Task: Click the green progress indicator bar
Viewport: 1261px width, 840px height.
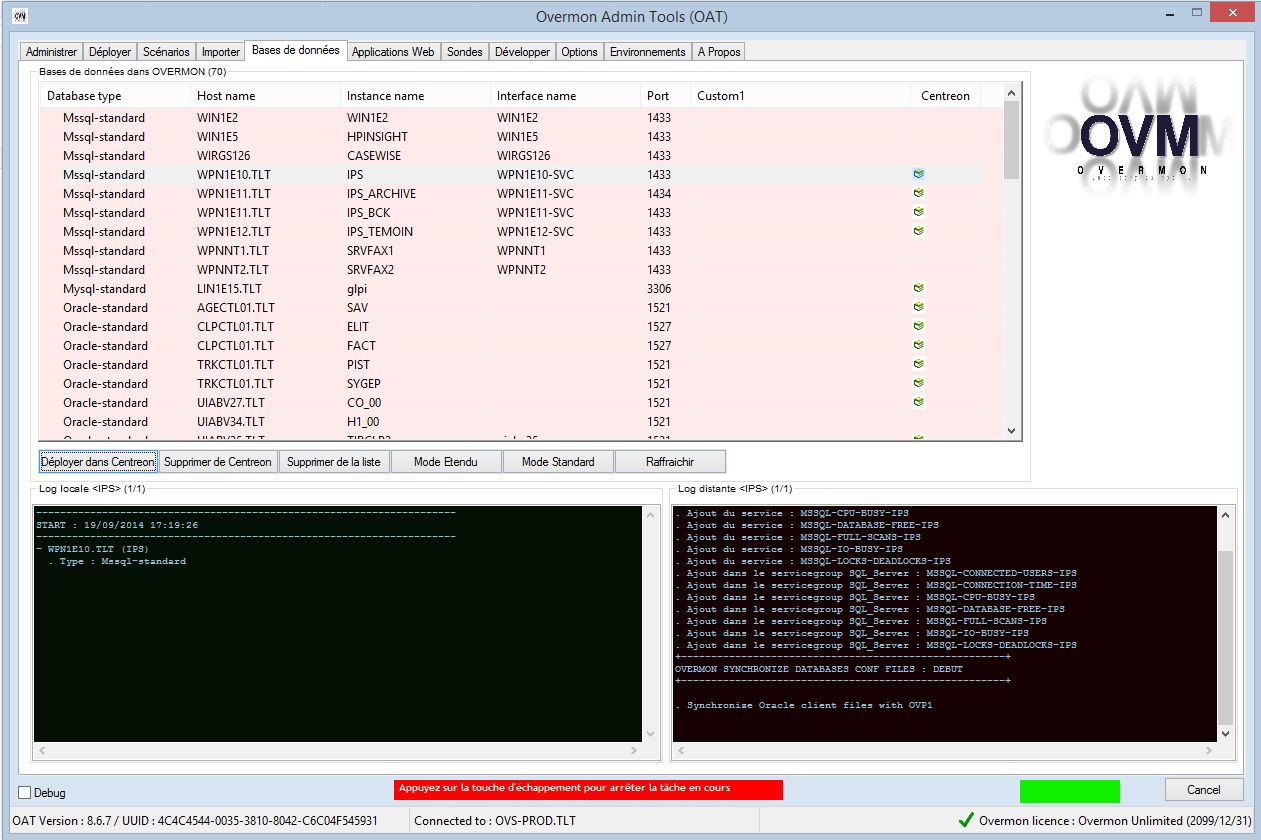Action: click(1069, 791)
